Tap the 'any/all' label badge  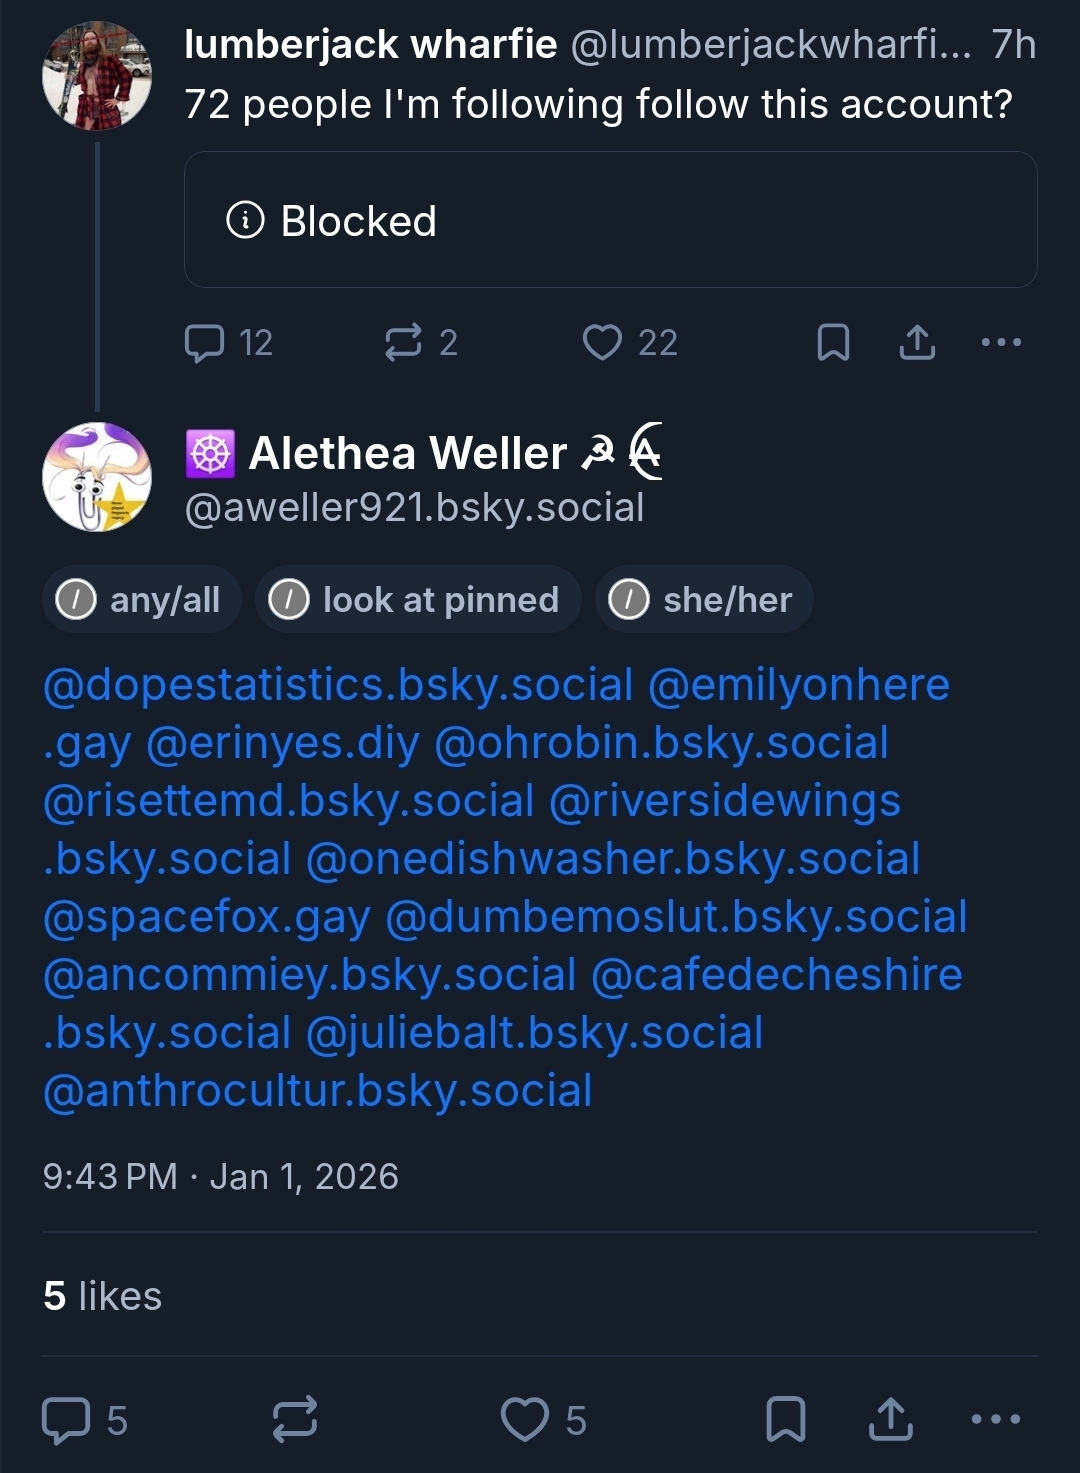(x=142, y=600)
